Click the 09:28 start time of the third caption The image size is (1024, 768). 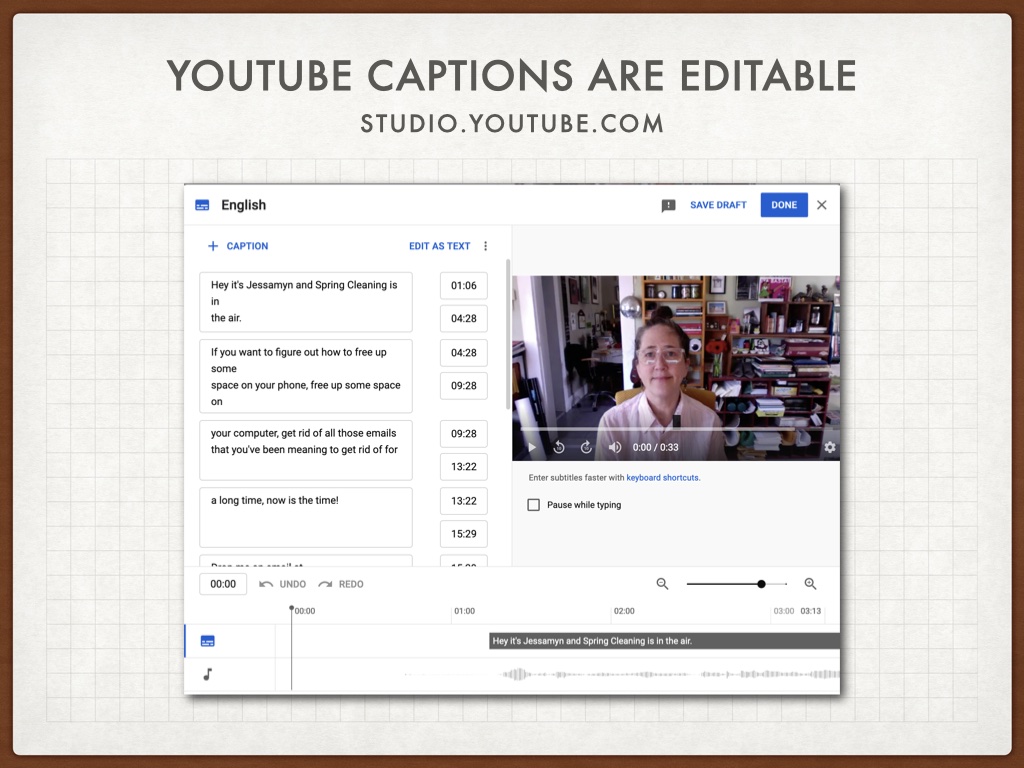tap(464, 434)
